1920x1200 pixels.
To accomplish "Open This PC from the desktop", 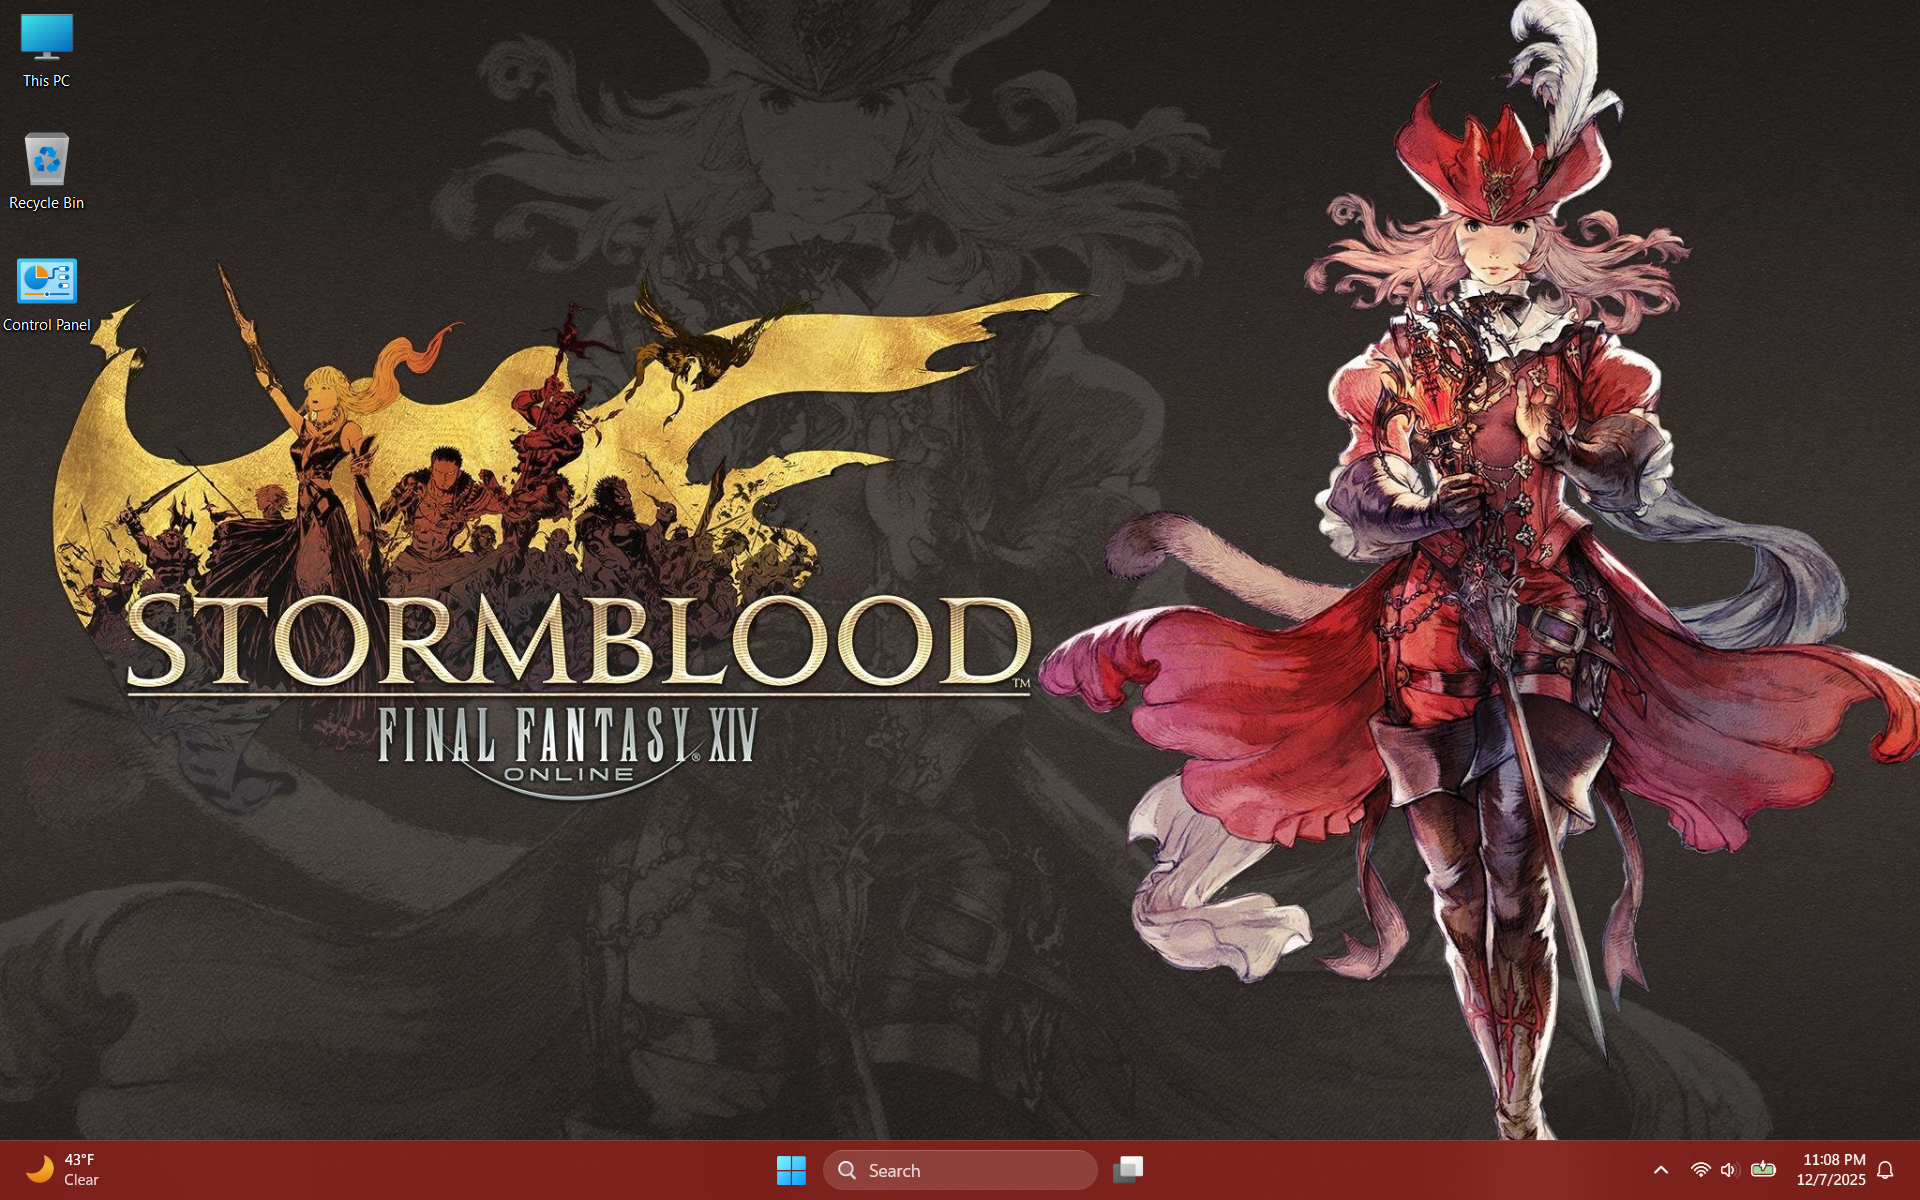I will (x=46, y=38).
